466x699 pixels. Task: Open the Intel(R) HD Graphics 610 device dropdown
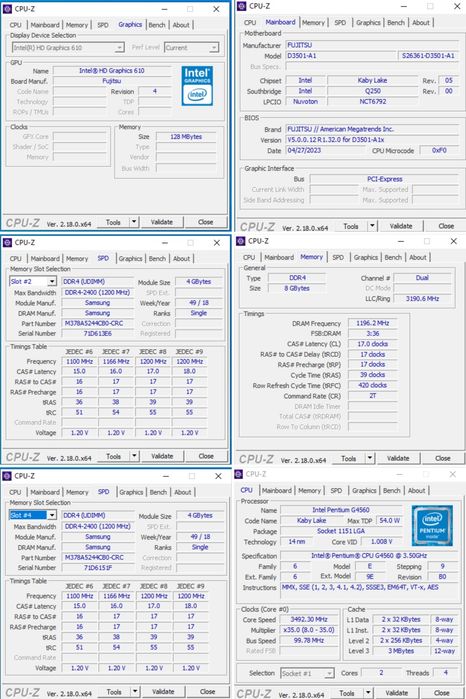[x=68, y=48]
